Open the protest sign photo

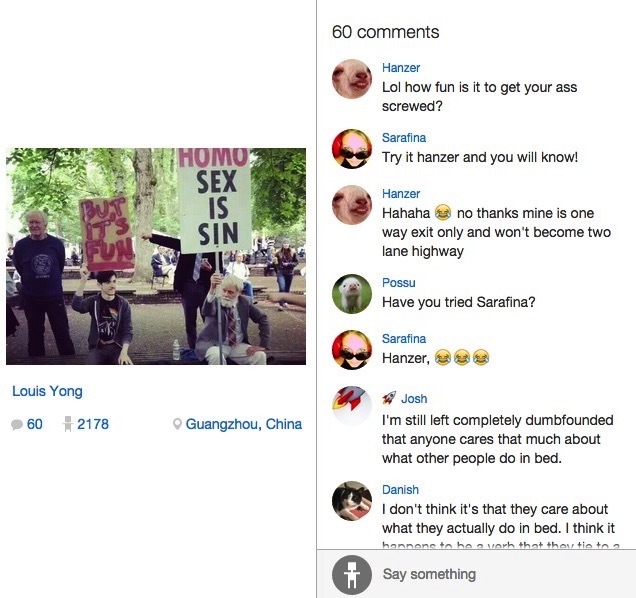[x=156, y=256]
